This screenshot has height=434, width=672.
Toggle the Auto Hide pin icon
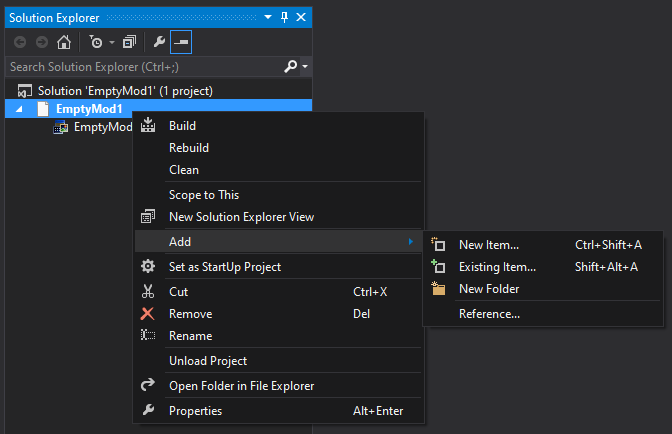click(x=284, y=17)
